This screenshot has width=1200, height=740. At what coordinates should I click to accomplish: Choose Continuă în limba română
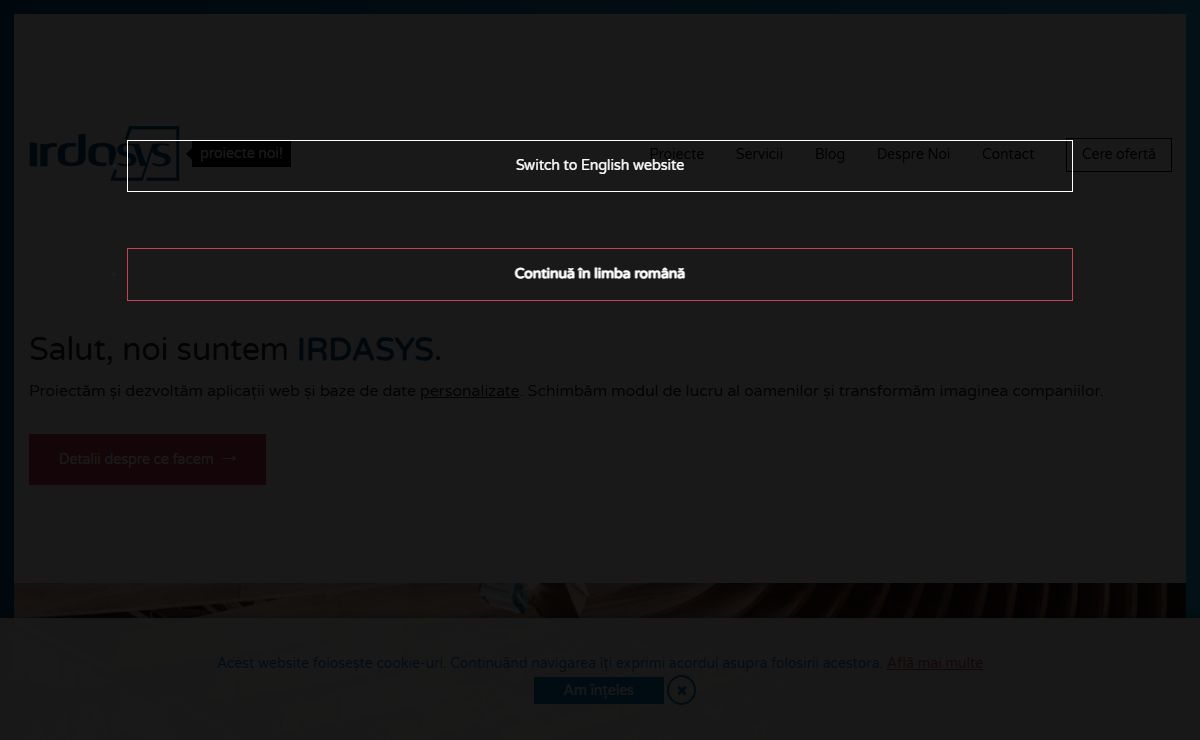click(600, 274)
